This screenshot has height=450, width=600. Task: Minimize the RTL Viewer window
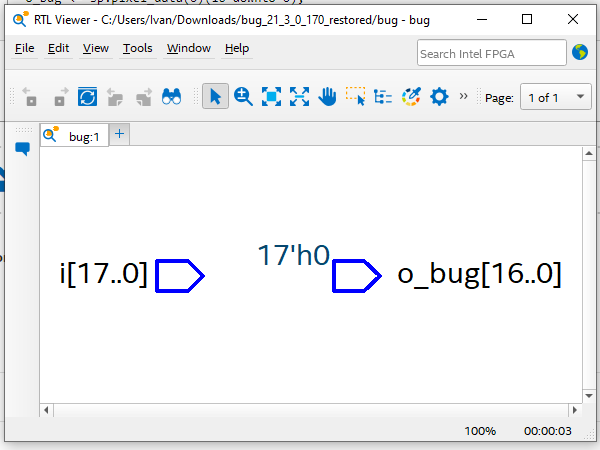pyautogui.click(x=482, y=19)
